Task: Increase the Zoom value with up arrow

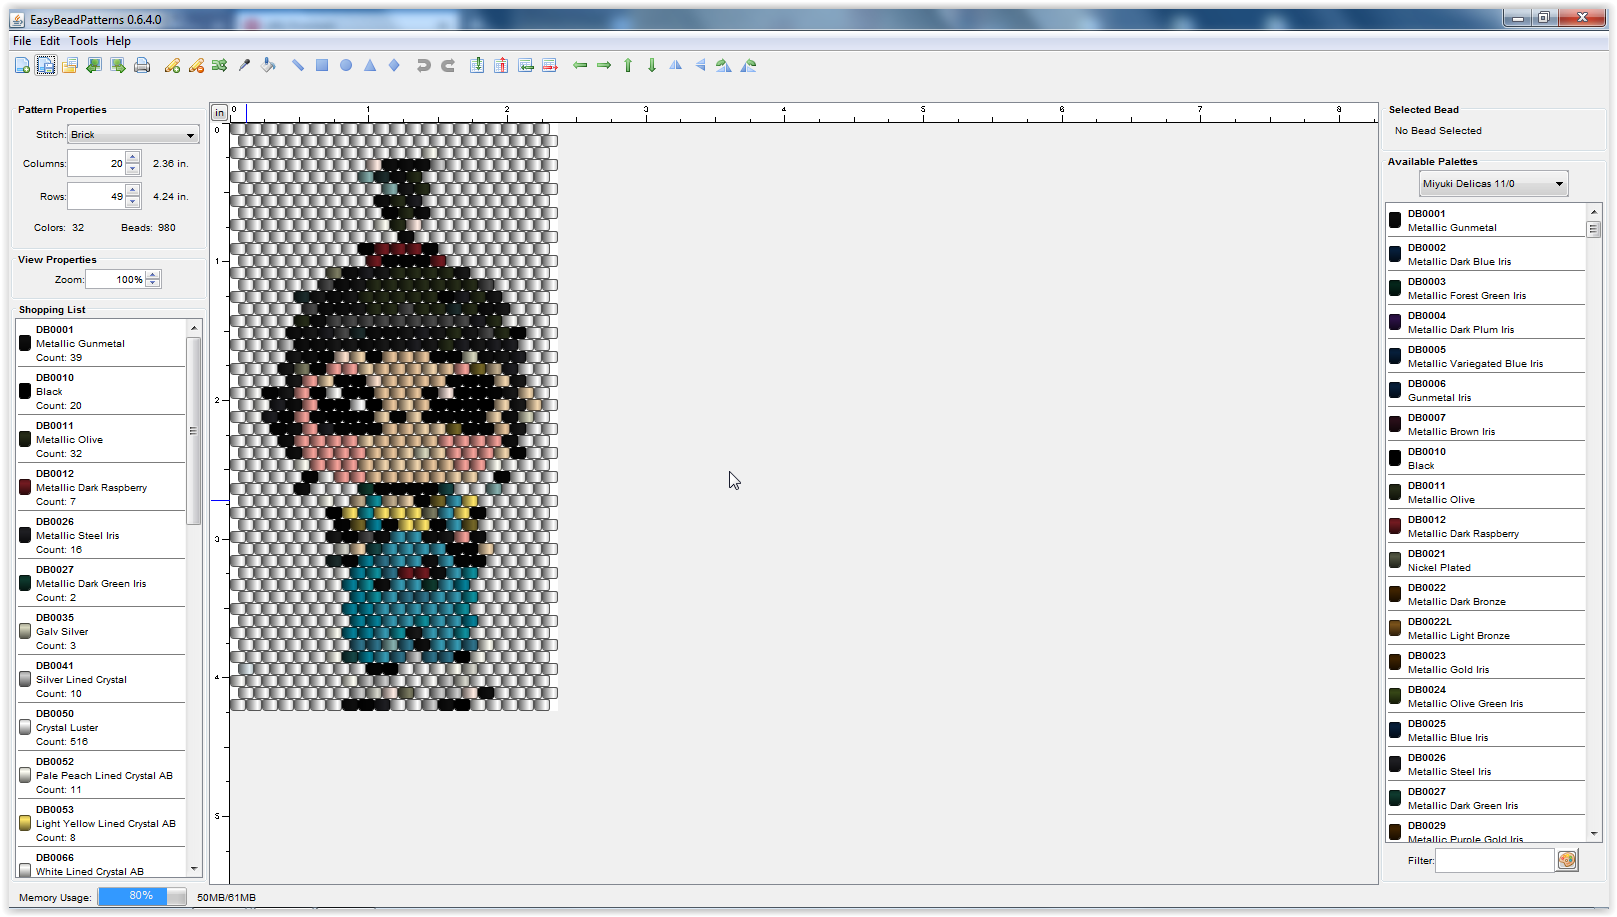Action: 153,275
